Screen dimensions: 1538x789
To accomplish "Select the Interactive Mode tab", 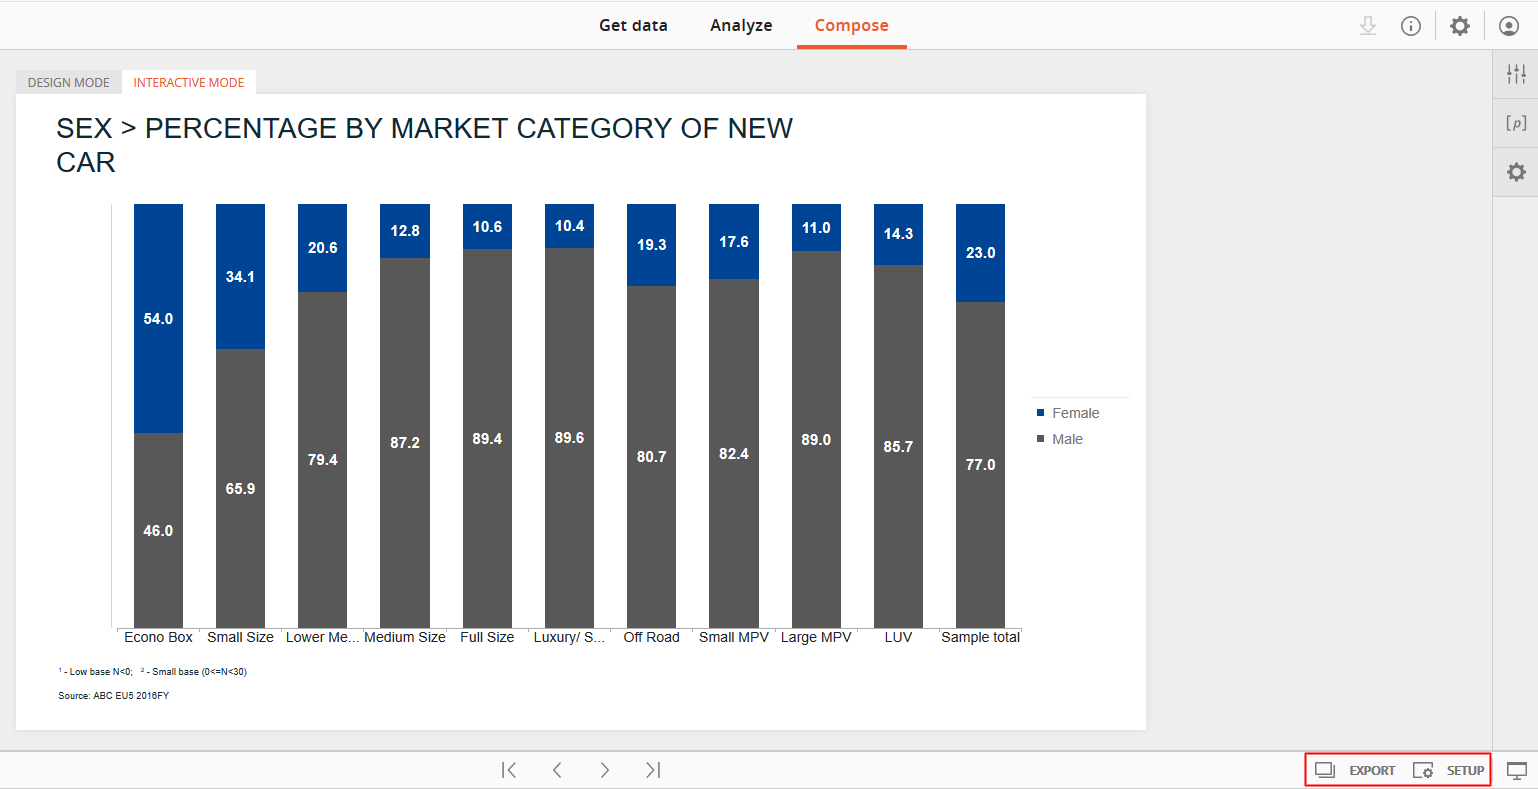I will pyautogui.click(x=189, y=83).
